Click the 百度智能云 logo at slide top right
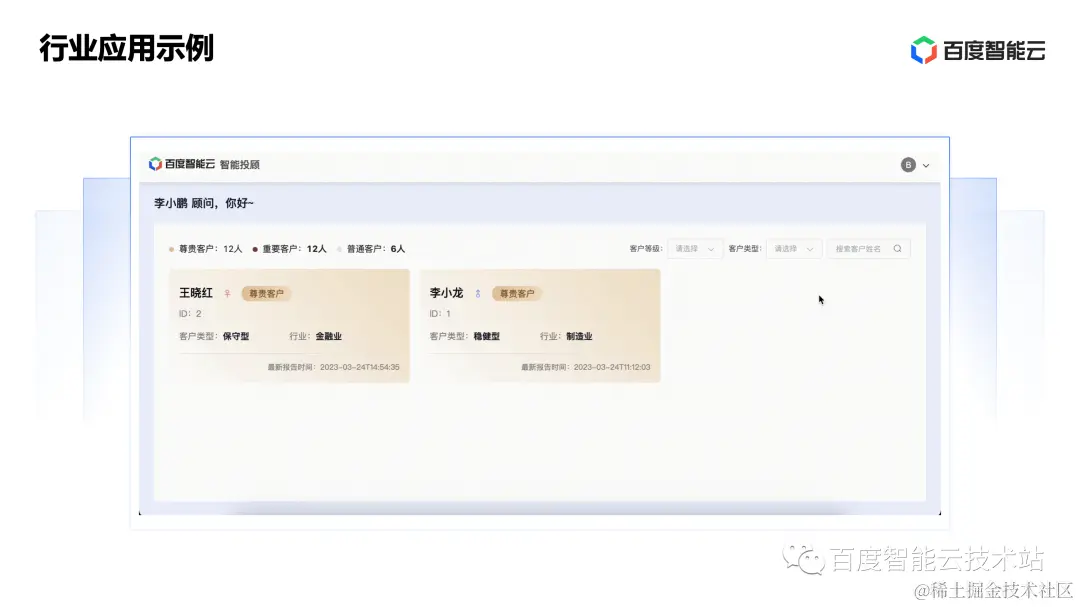This screenshot has height=607, width=1080. click(978, 50)
